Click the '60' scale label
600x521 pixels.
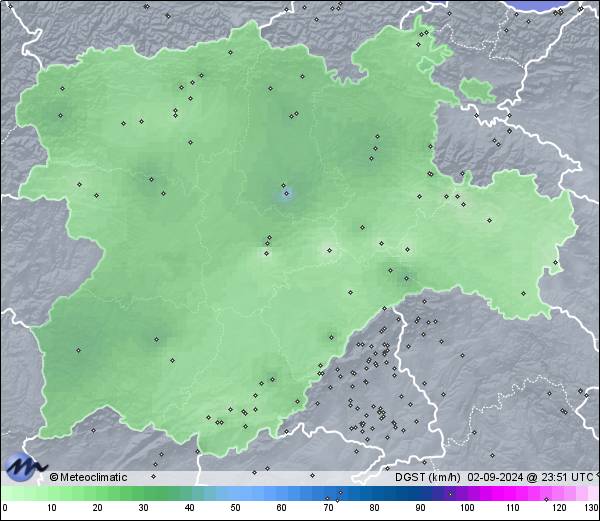pyautogui.click(x=282, y=508)
